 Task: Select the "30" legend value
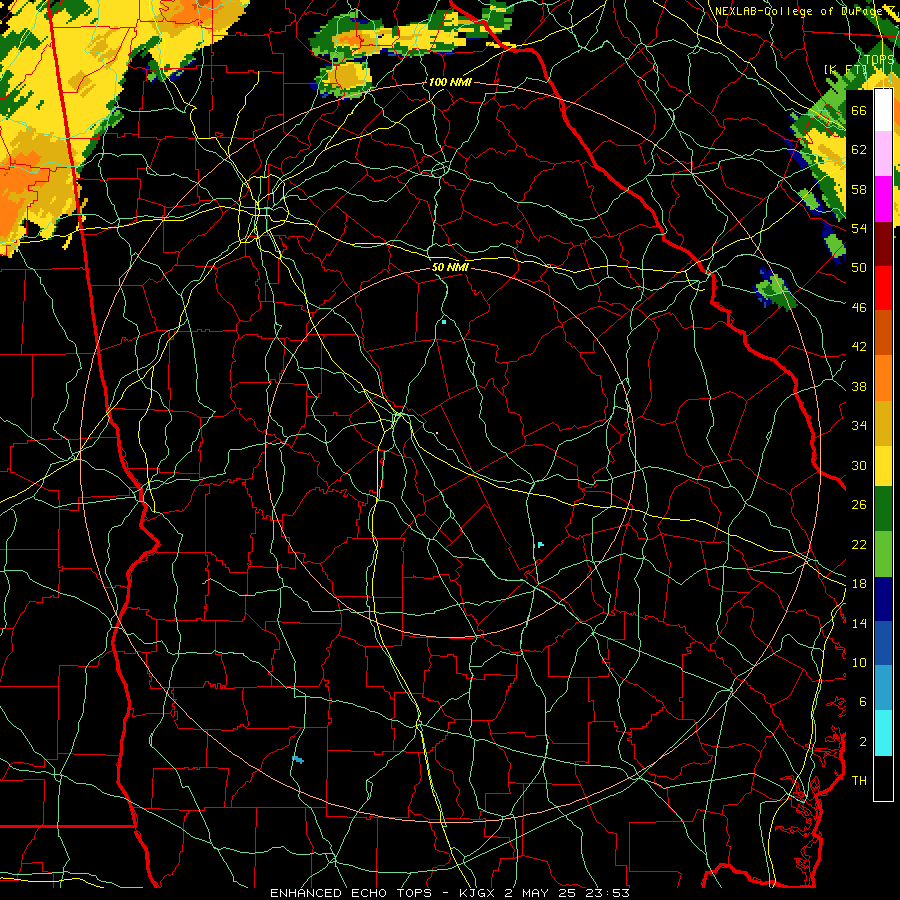[859, 465]
